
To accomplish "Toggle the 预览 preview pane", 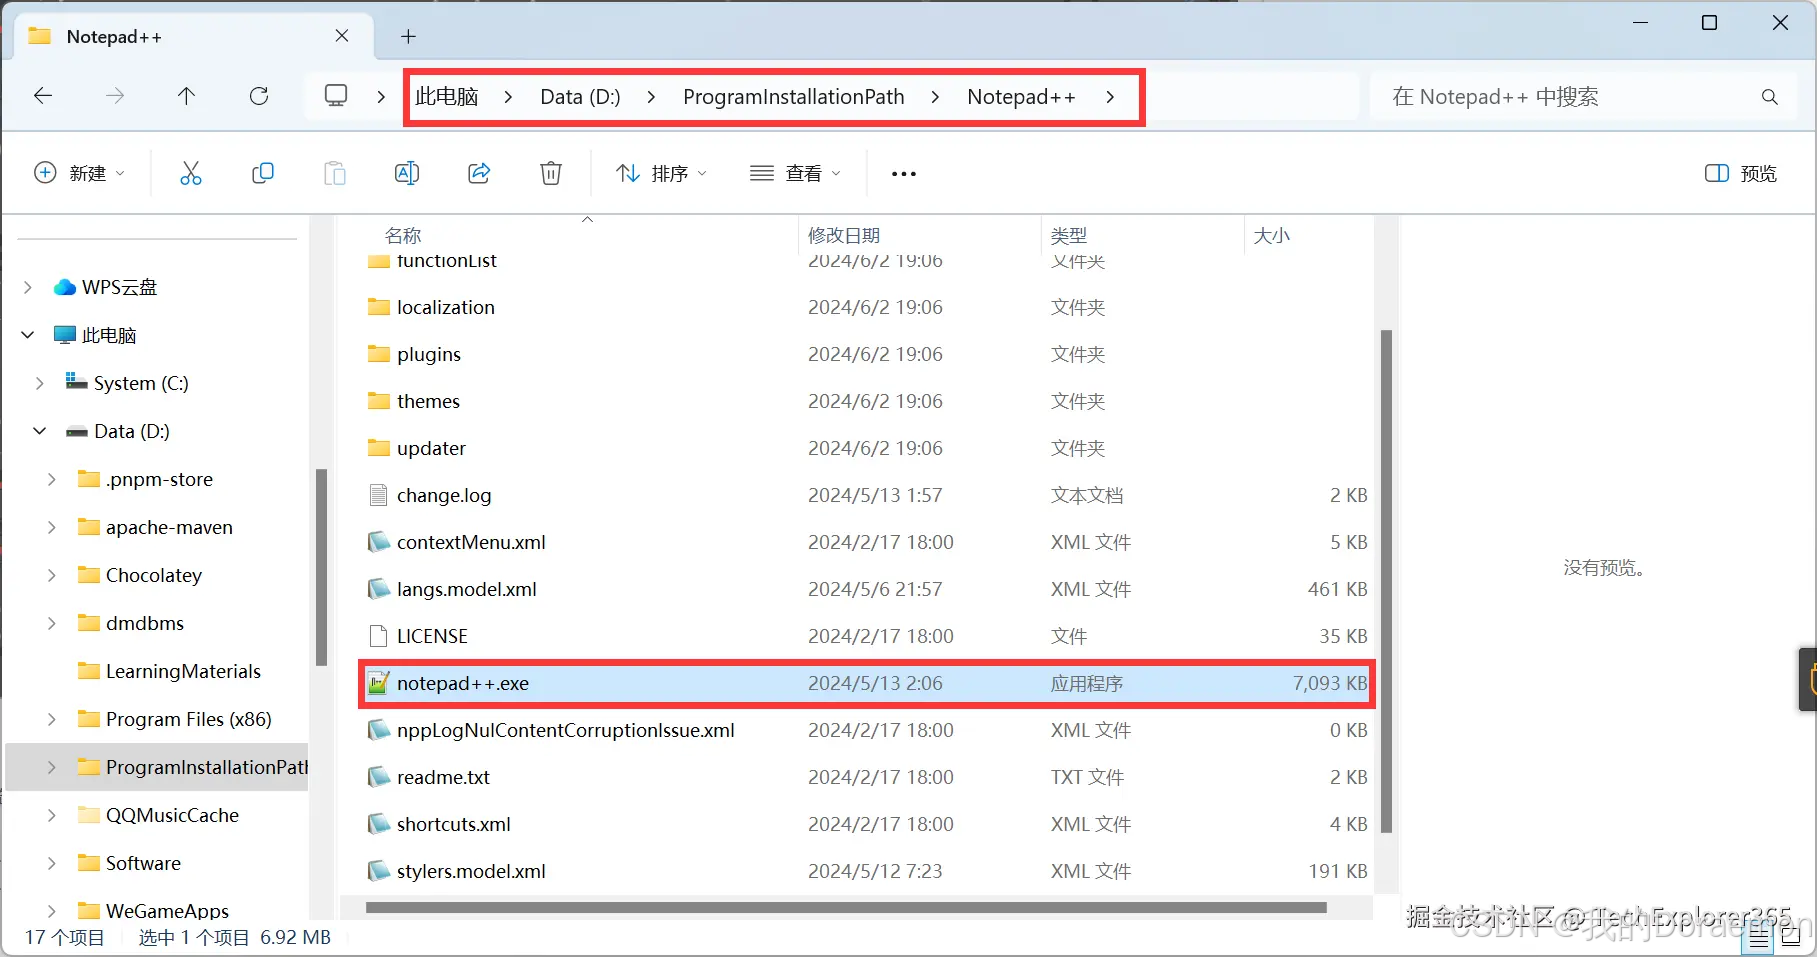I will click(x=1740, y=173).
